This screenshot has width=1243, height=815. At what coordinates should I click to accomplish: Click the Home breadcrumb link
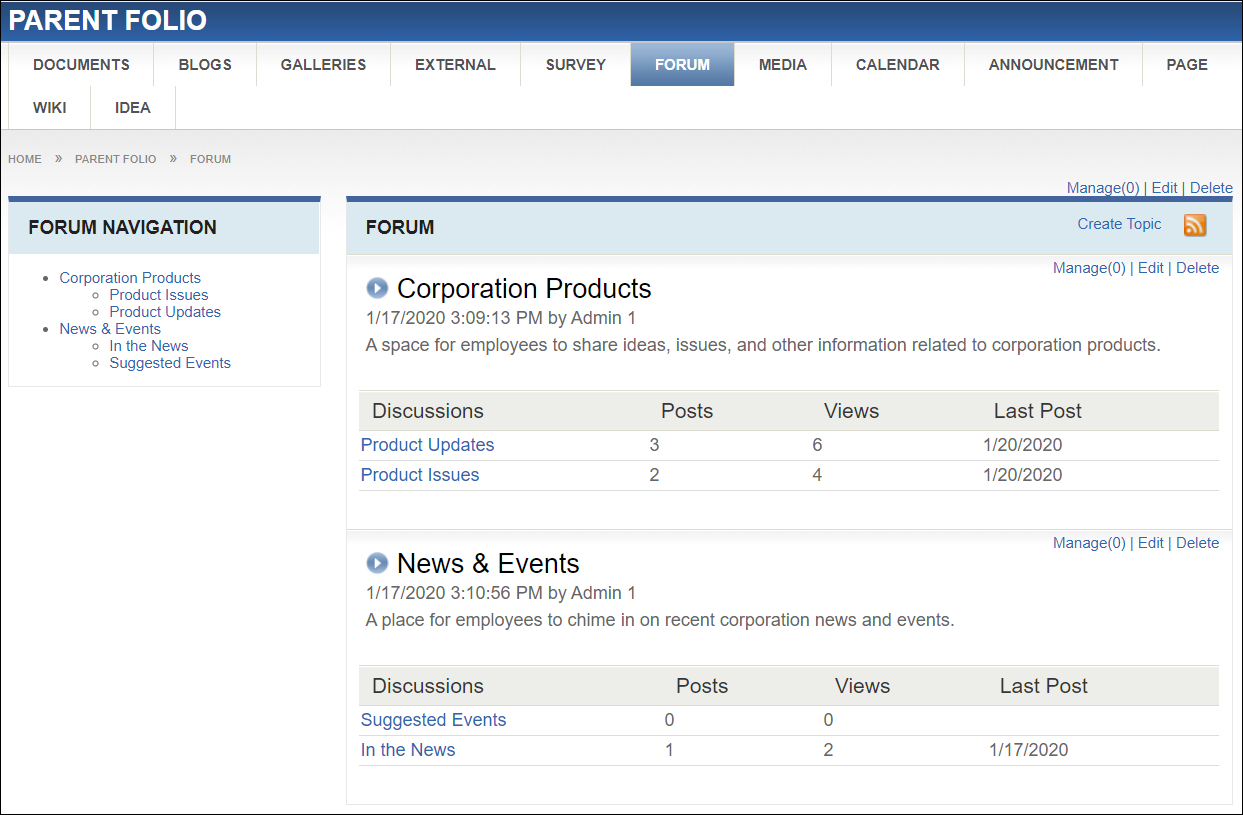point(25,159)
